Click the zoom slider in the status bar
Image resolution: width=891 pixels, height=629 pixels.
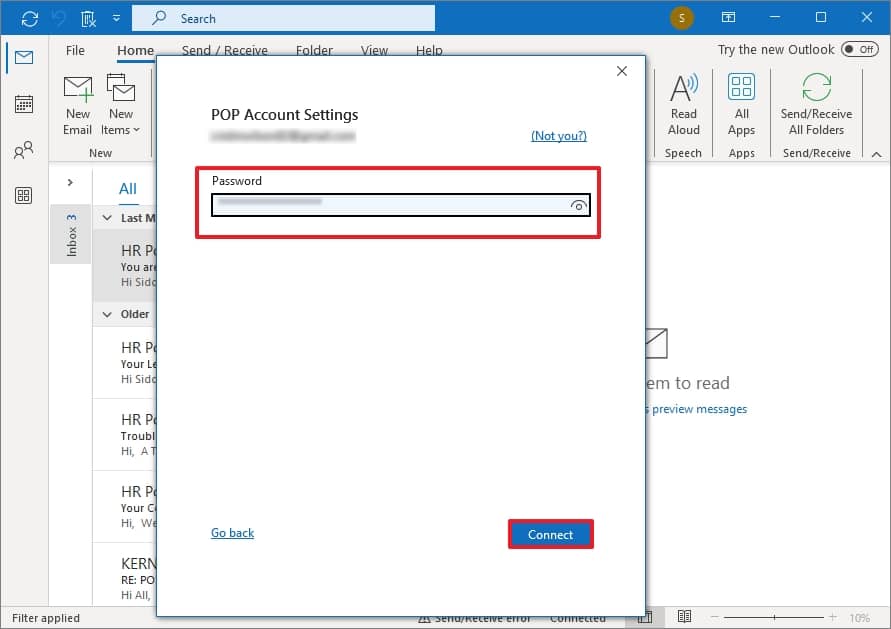(774, 617)
